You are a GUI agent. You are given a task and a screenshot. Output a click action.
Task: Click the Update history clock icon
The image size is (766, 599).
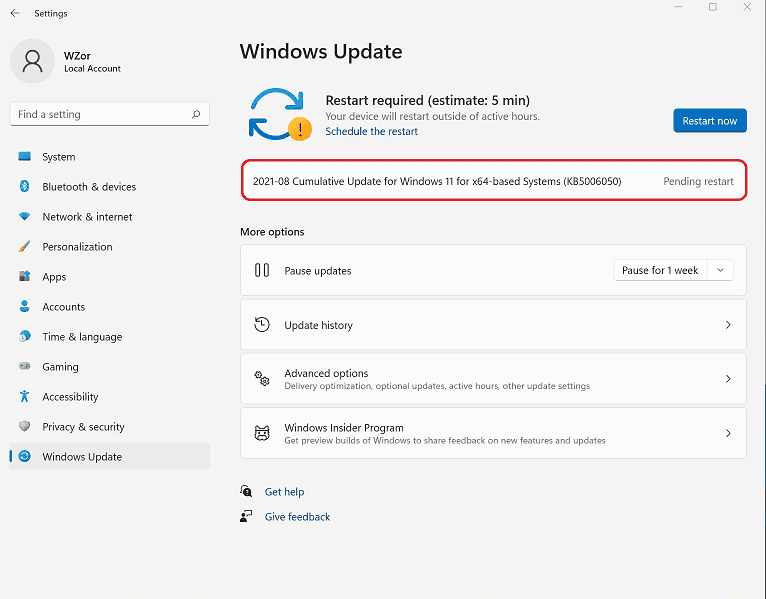point(262,324)
